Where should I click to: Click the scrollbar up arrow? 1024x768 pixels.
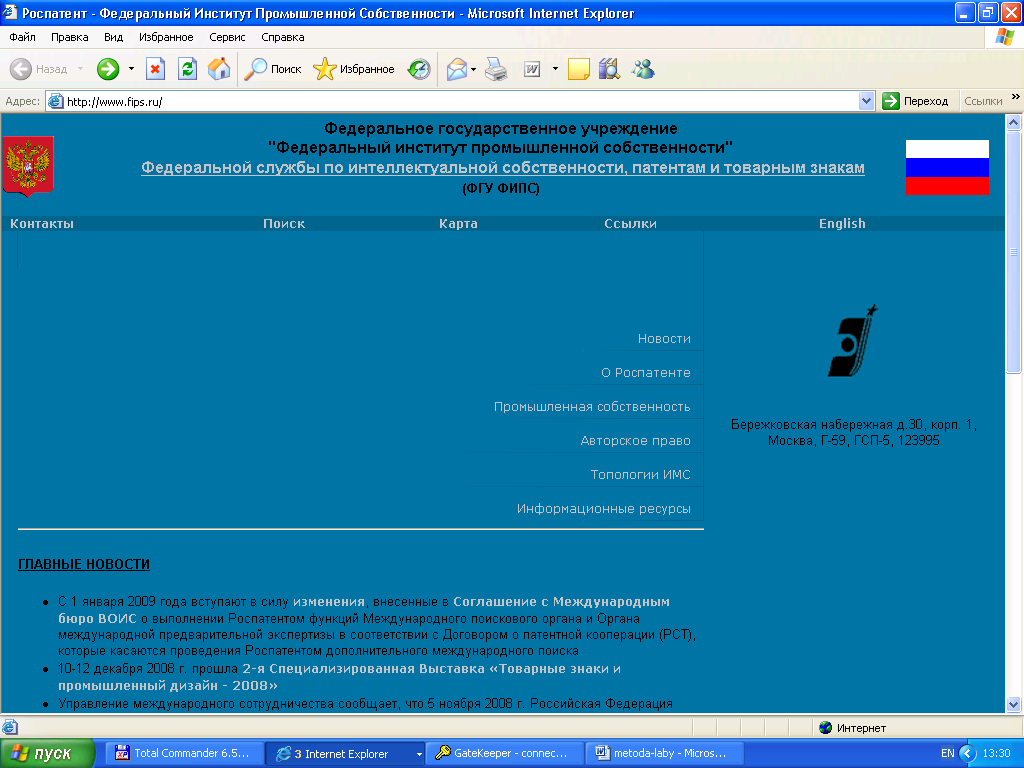click(1014, 122)
